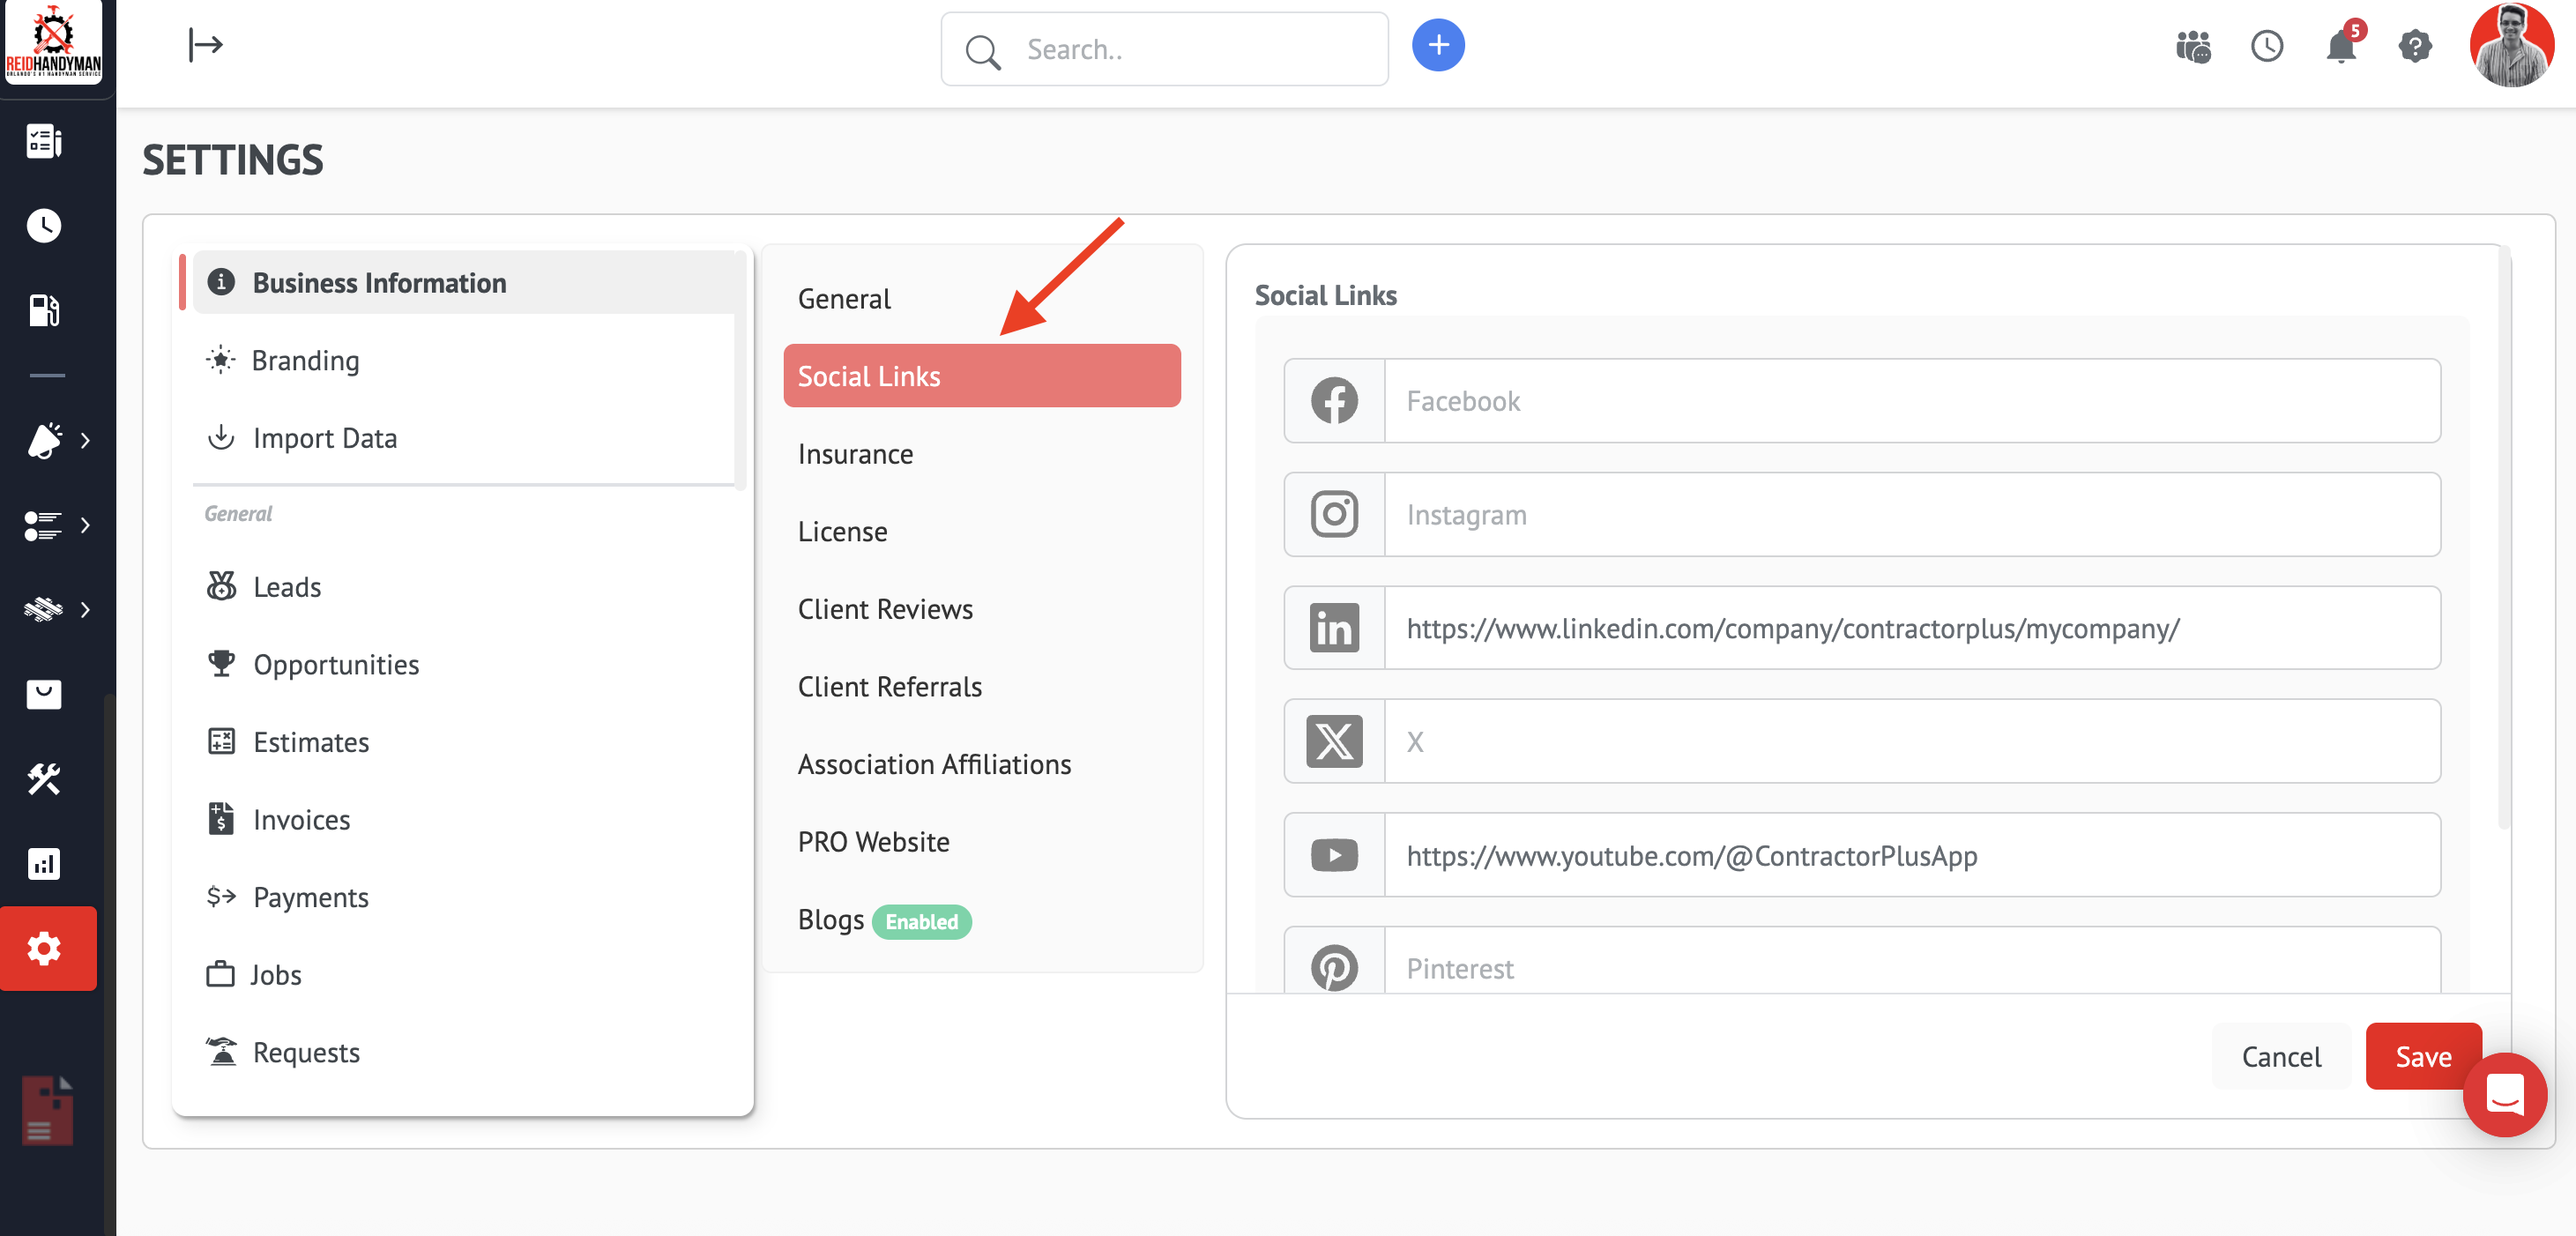
Task: Open the Branding settings section
Action: point(305,360)
